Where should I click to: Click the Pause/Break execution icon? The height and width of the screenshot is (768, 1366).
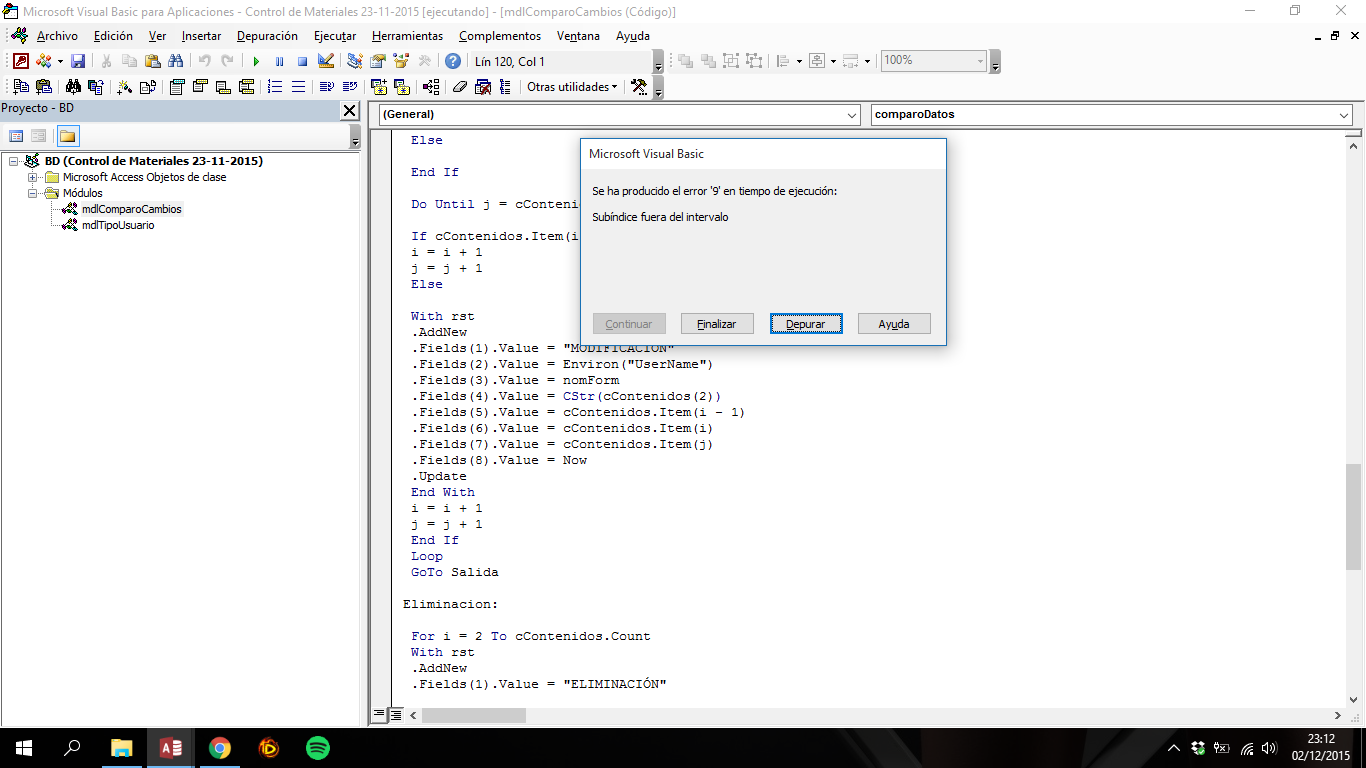pyautogui.click(x=279, y=61)
